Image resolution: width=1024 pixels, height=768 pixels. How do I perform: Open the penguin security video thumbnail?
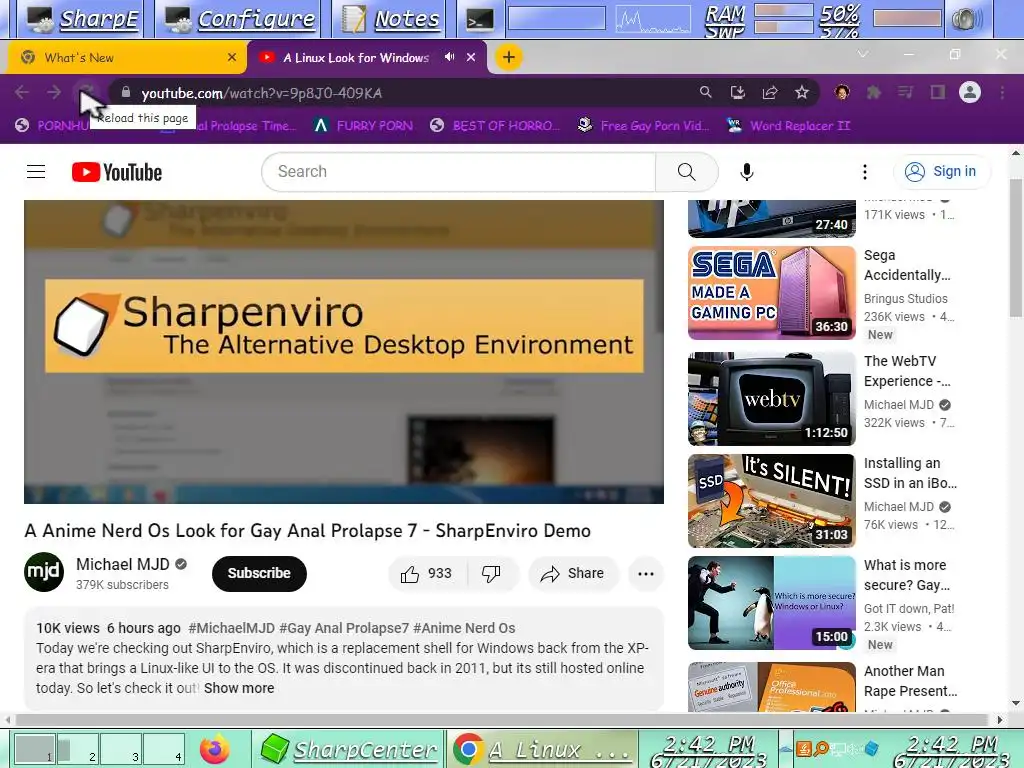(x=772, y=603)
